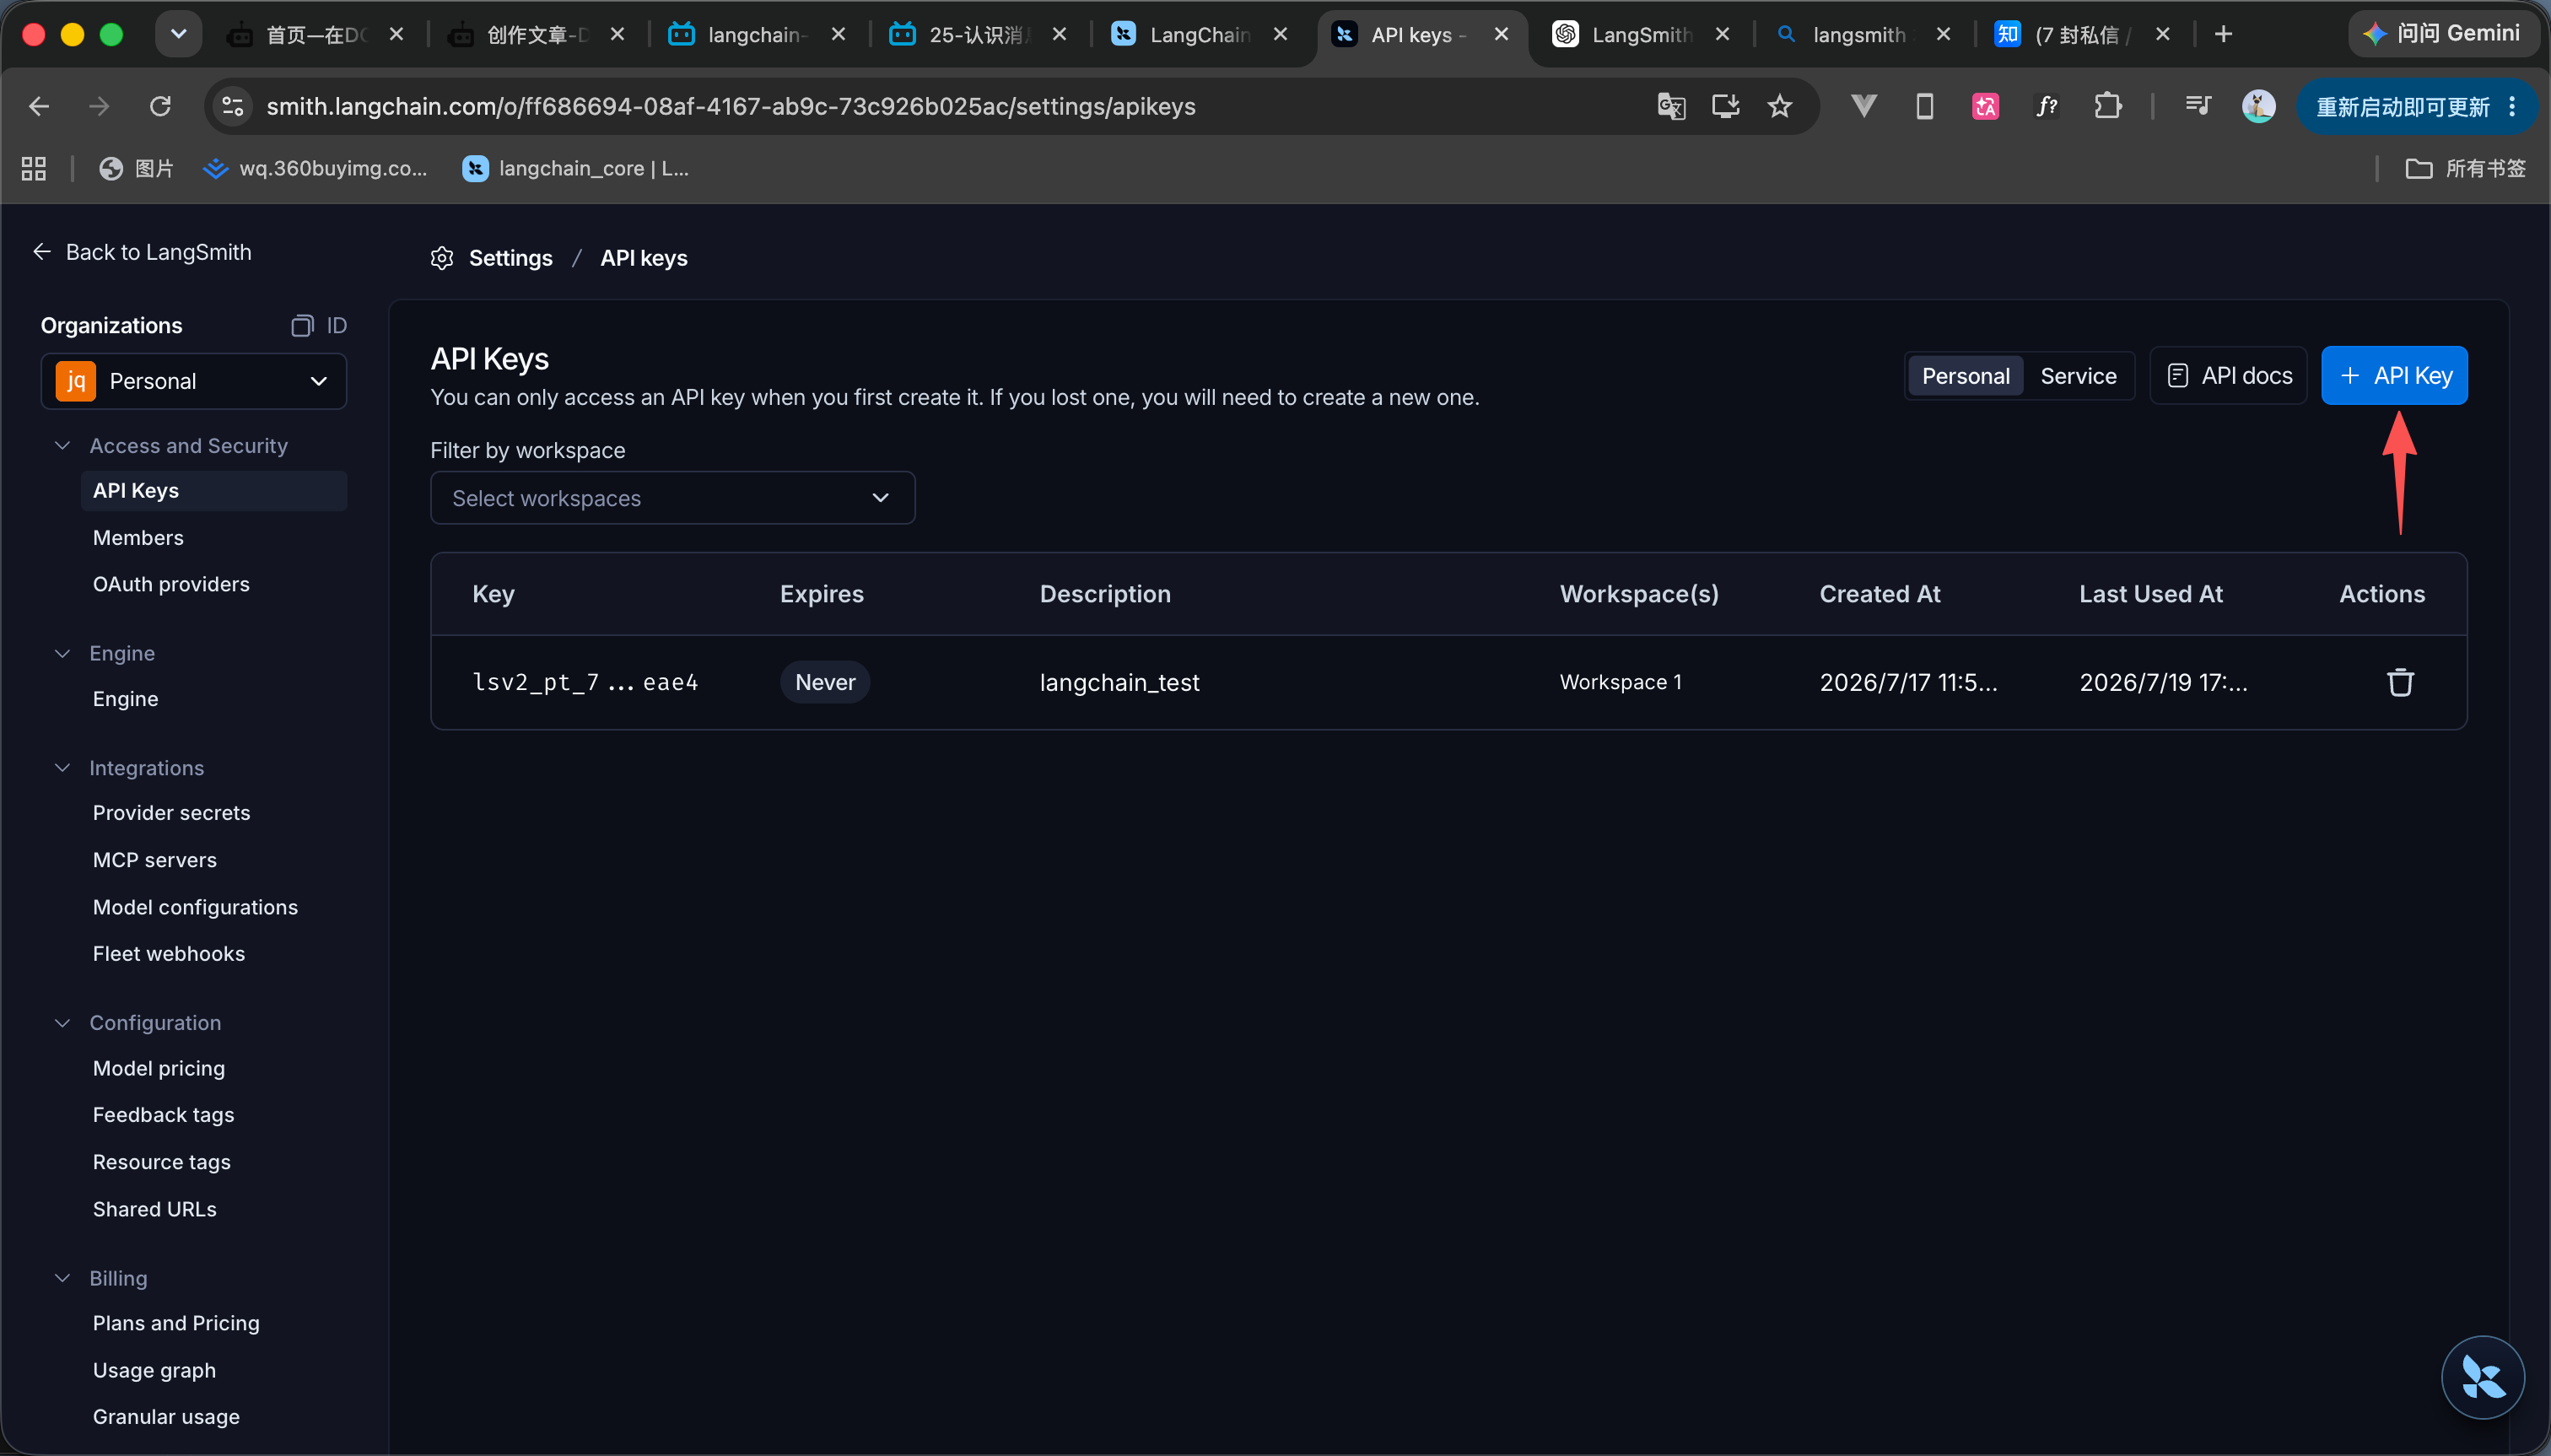This screenshot has height=1456, width=2551.
Task: Collapse the Integrations section
Action: click(x=62, y=768)
